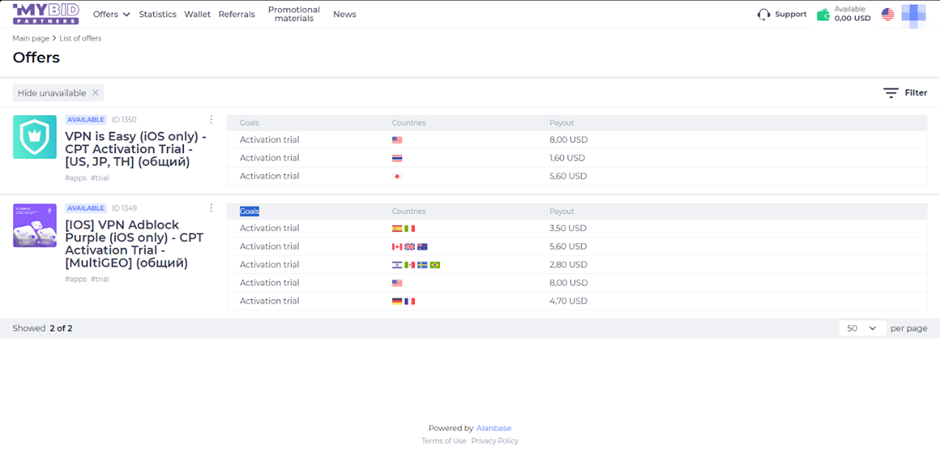Click the Main page breadcrumb
This screenshot has height=449, width=940.
31,38
